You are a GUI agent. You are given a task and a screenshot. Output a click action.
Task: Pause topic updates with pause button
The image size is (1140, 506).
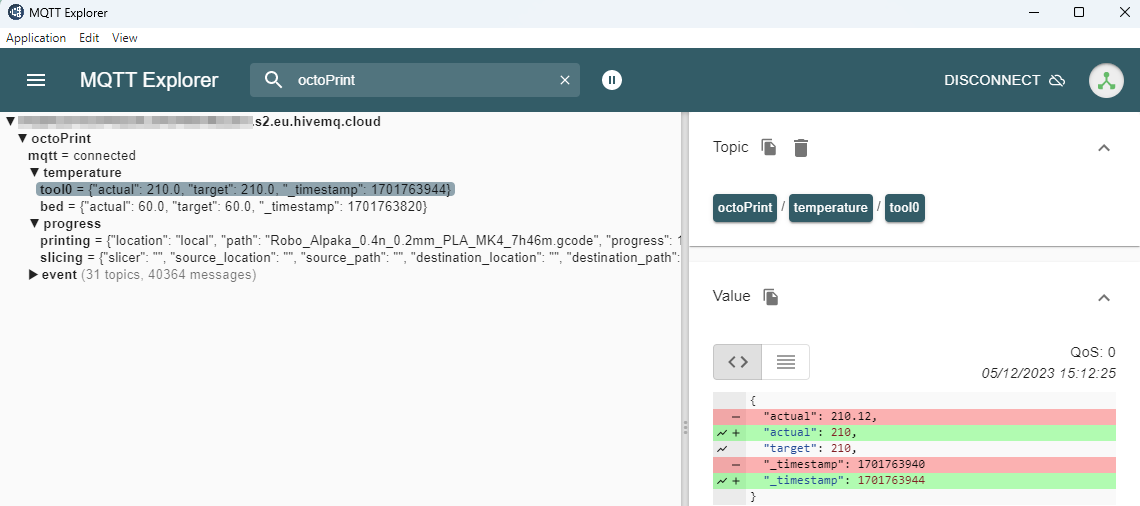coord(612,80)
